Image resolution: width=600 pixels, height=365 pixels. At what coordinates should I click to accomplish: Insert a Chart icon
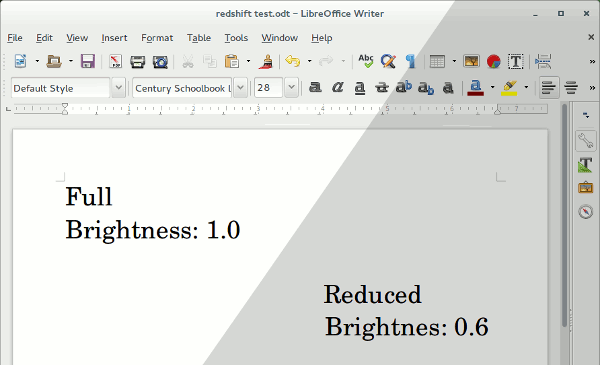[x=494, y=61]
